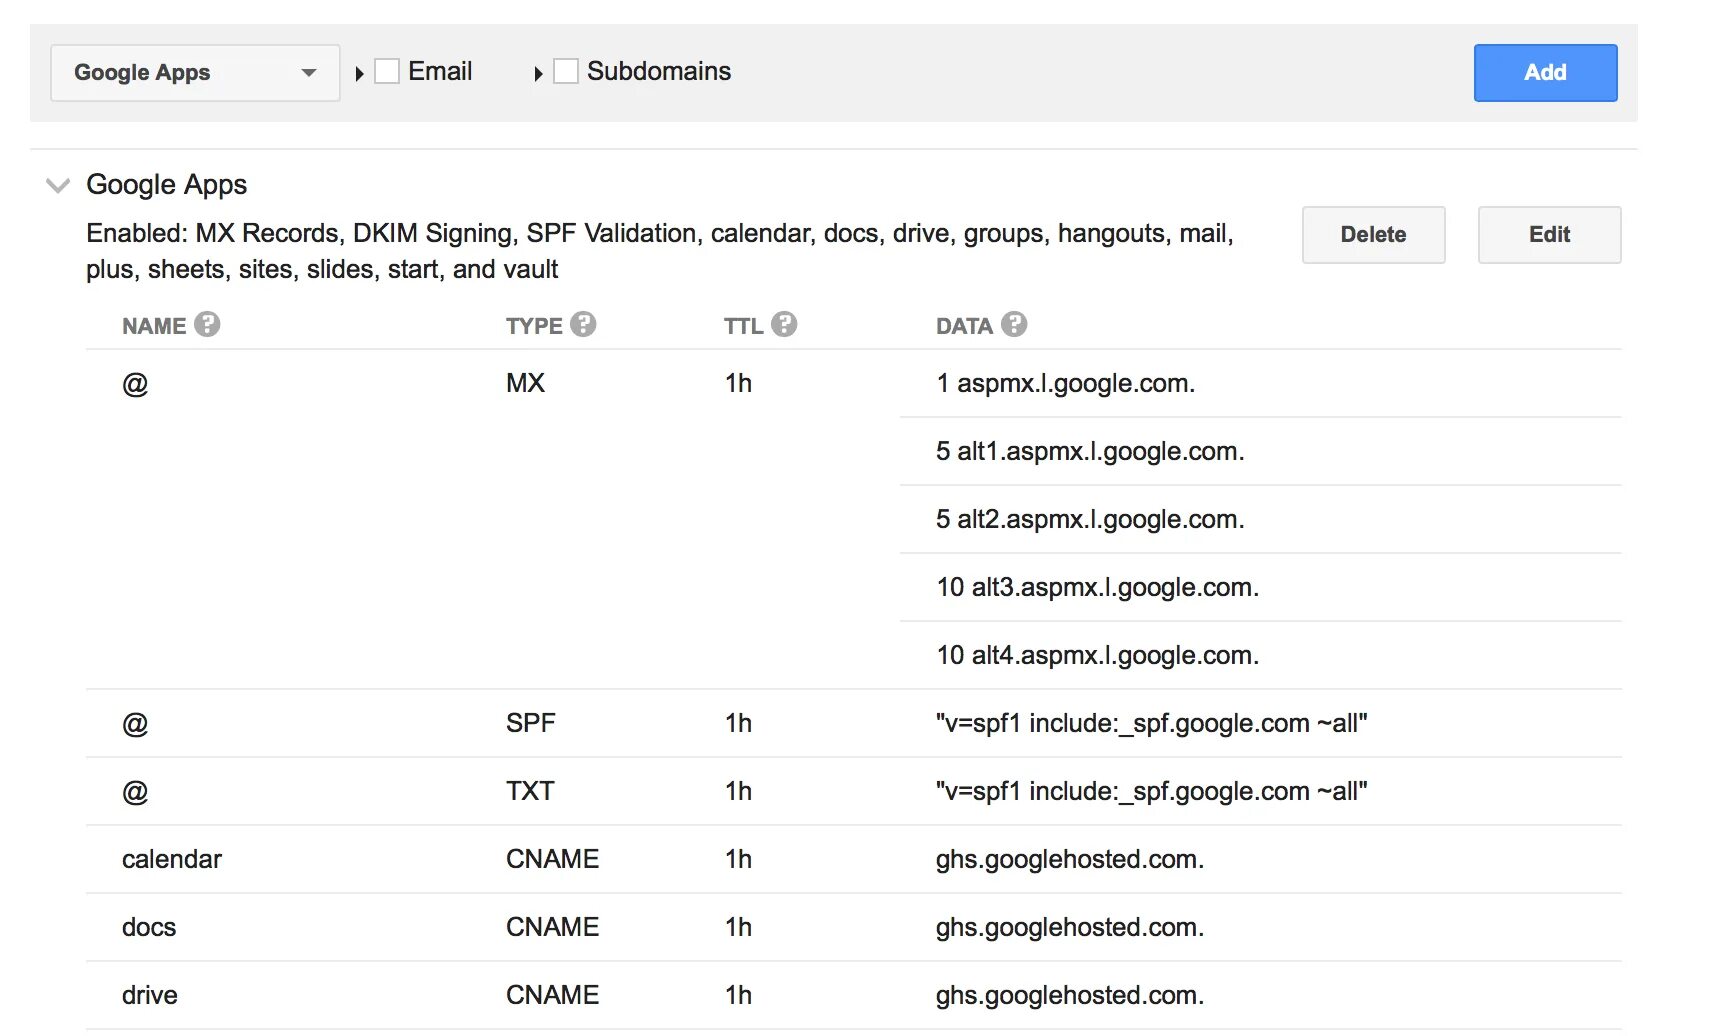Select the 1h TTL in calendar row

[738, 859]
